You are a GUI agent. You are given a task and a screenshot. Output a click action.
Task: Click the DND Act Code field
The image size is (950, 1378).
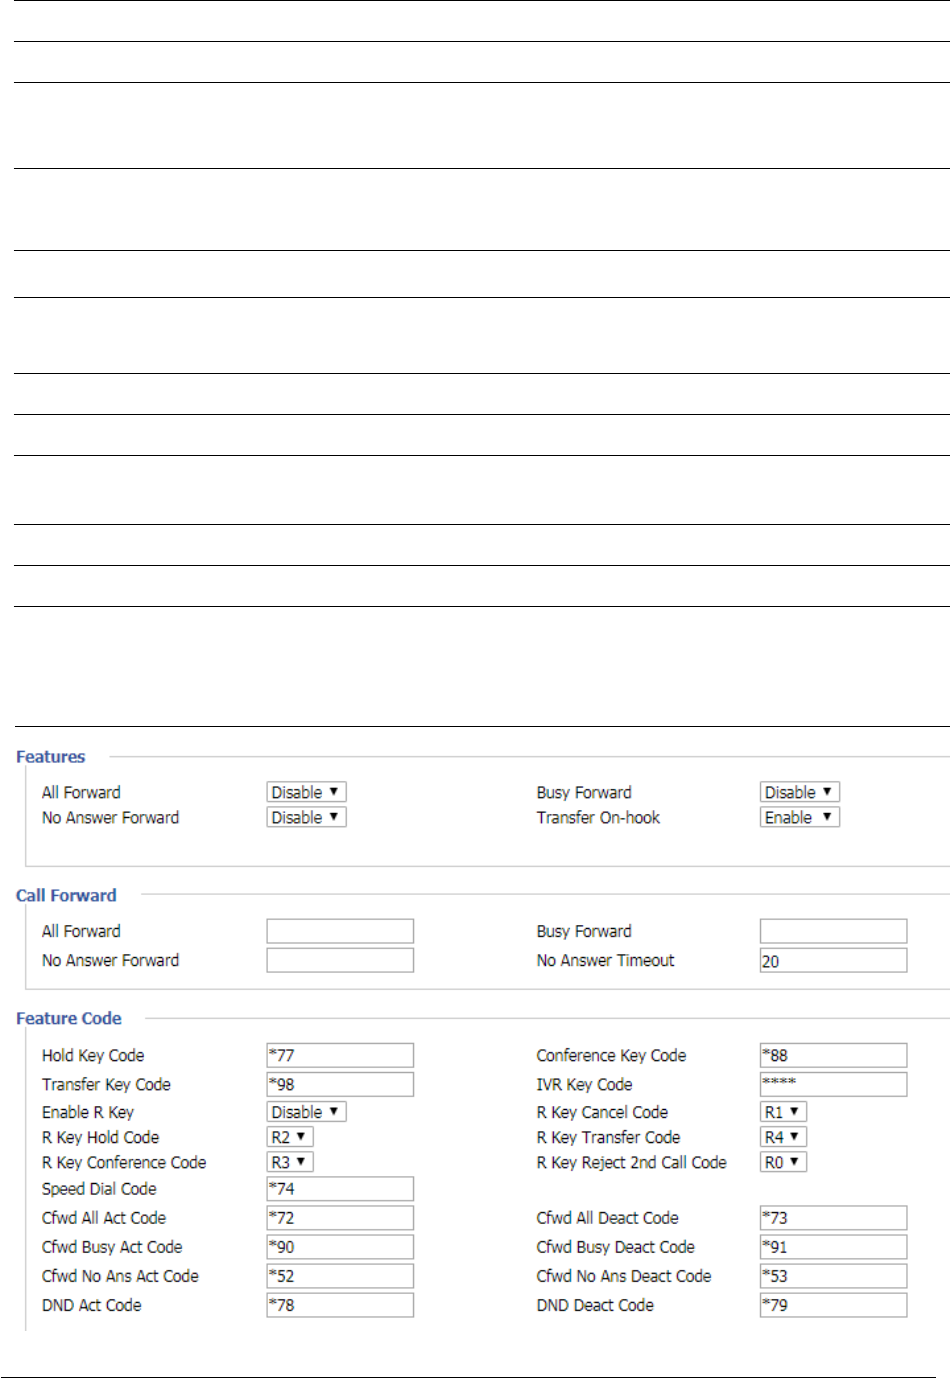pos(340,1305)
